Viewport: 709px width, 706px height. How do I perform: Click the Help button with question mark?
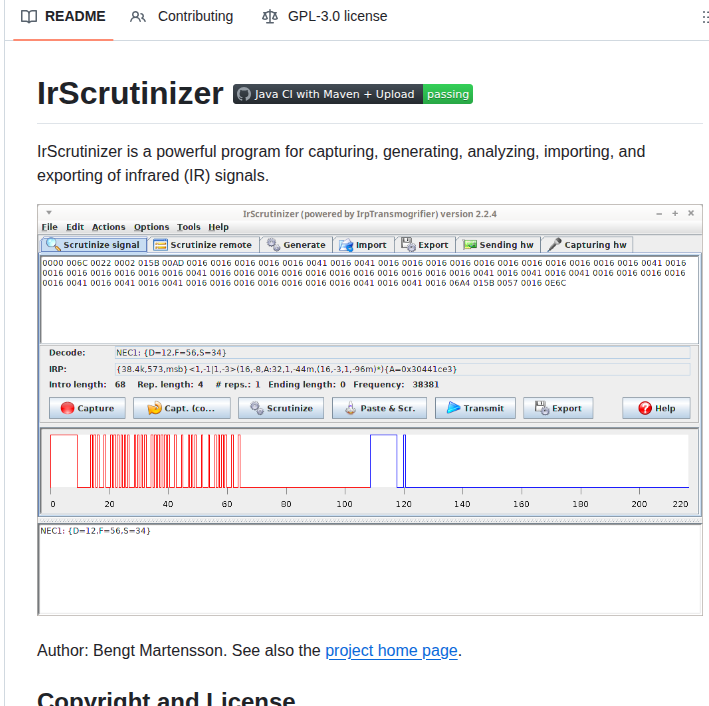[656, 408]
